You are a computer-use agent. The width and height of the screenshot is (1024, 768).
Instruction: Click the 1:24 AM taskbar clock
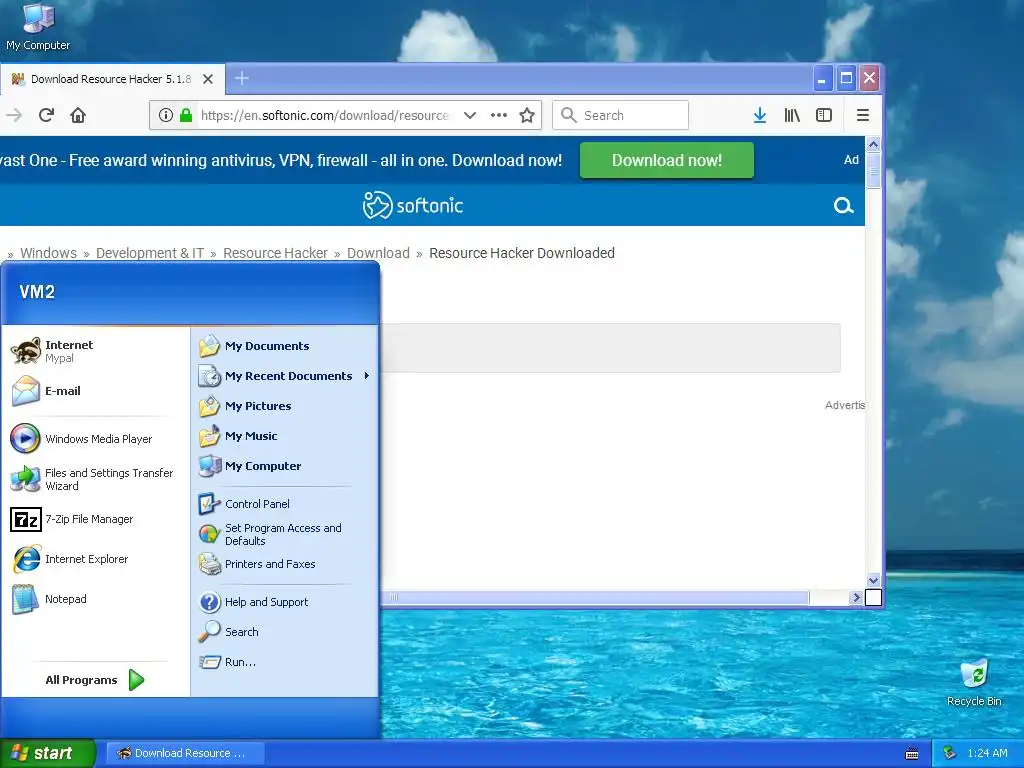pyautogui.click(x=987, y=753)
